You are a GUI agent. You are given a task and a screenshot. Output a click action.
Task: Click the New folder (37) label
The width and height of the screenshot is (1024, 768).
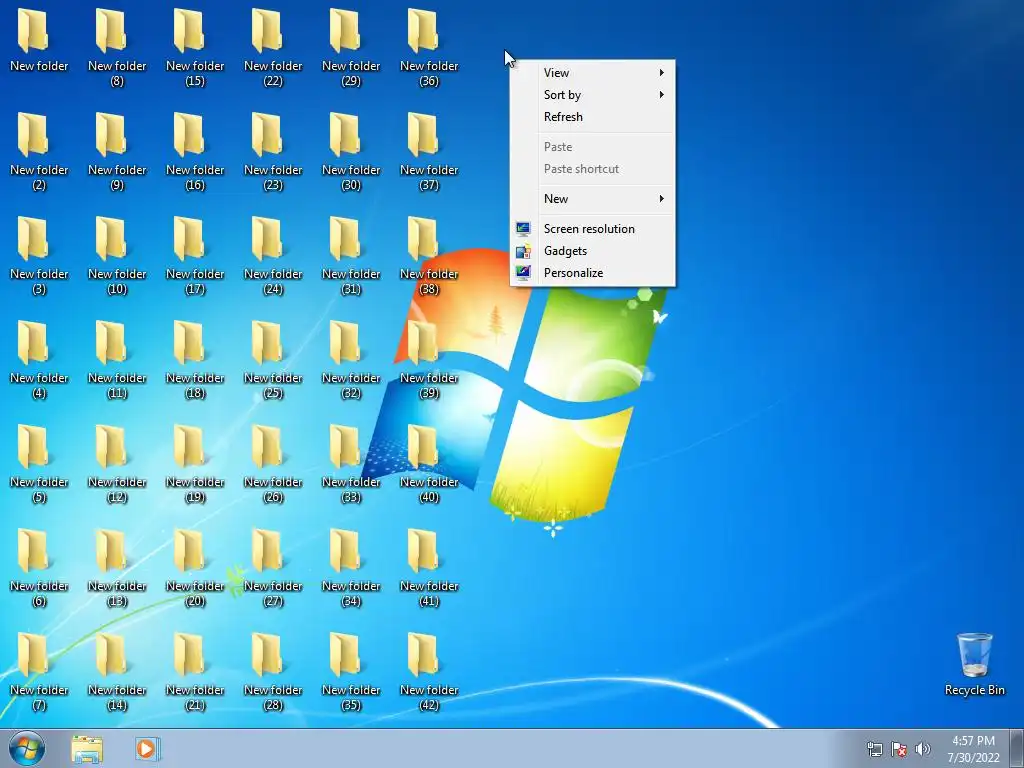pos(429,177)
